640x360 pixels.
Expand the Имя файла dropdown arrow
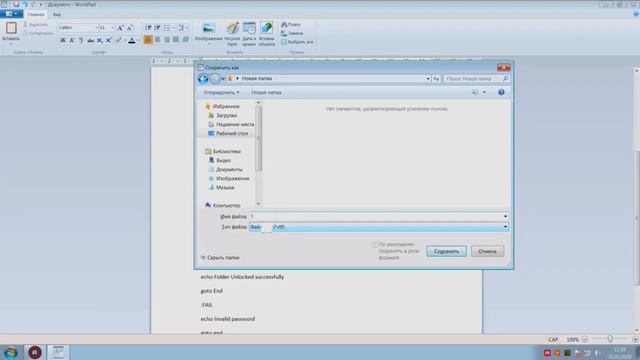505,216
